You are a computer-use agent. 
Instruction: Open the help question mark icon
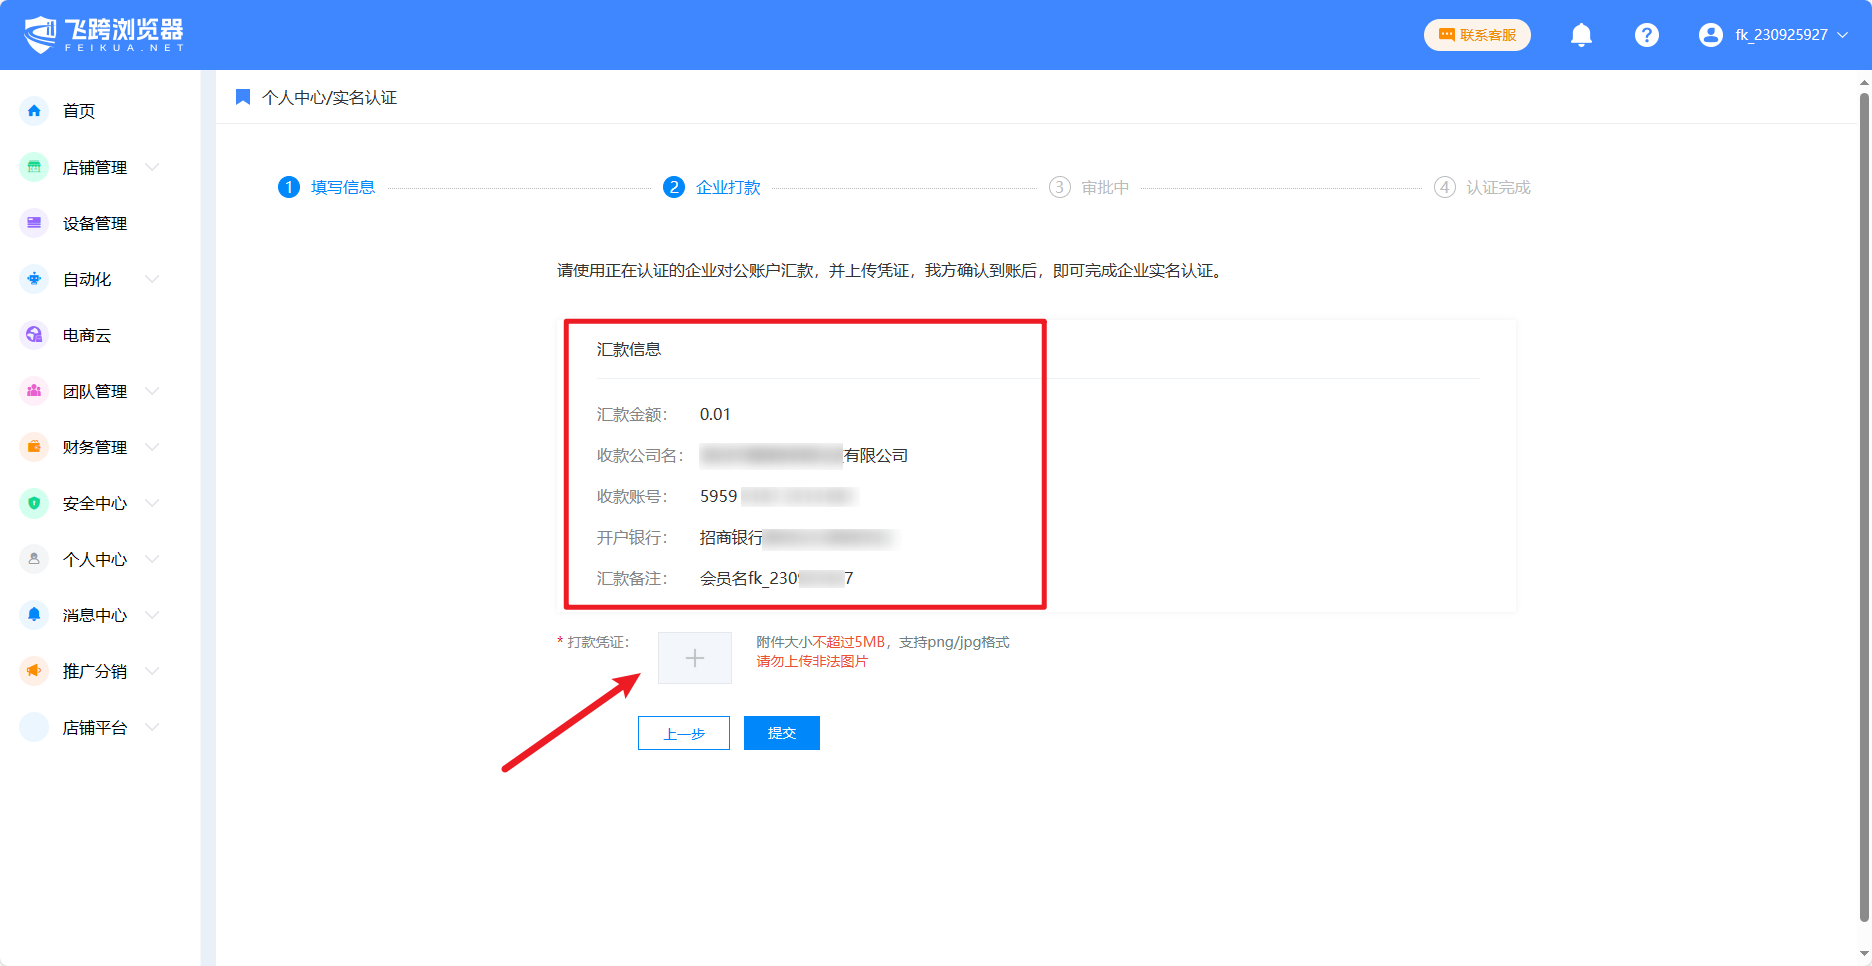(x=1646, y=35)
